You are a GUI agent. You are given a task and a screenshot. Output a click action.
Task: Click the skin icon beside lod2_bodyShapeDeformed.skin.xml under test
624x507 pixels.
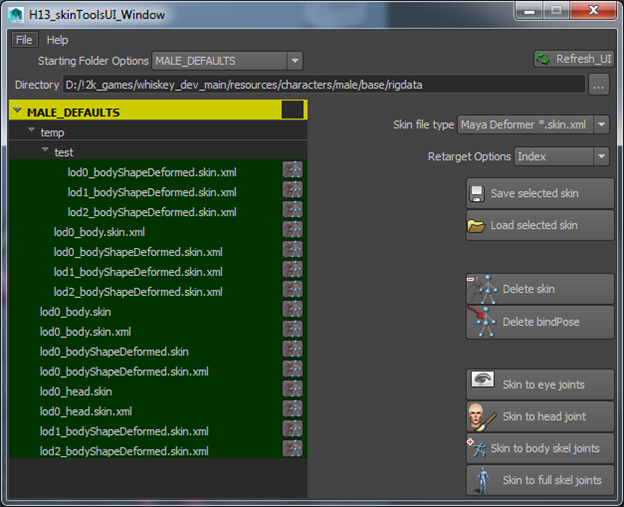(292, 209)
